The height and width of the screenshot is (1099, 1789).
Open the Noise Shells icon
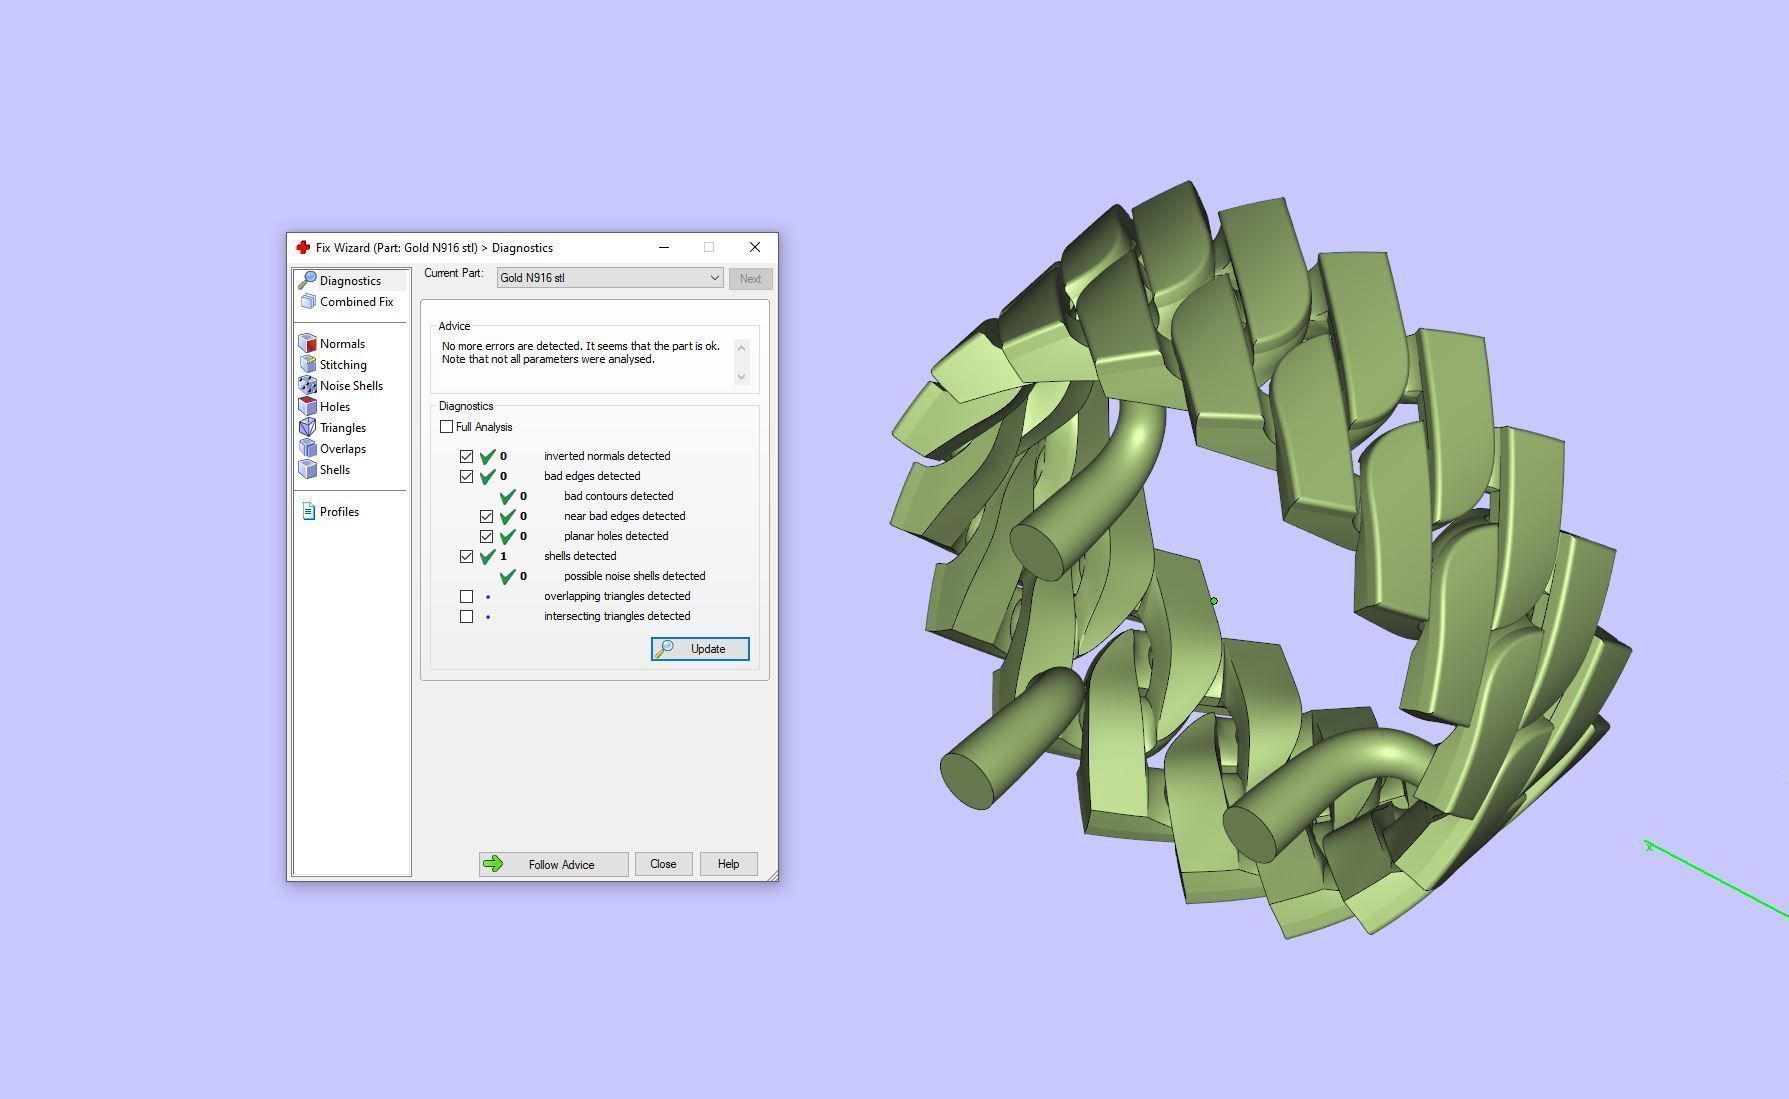(308, 386)
